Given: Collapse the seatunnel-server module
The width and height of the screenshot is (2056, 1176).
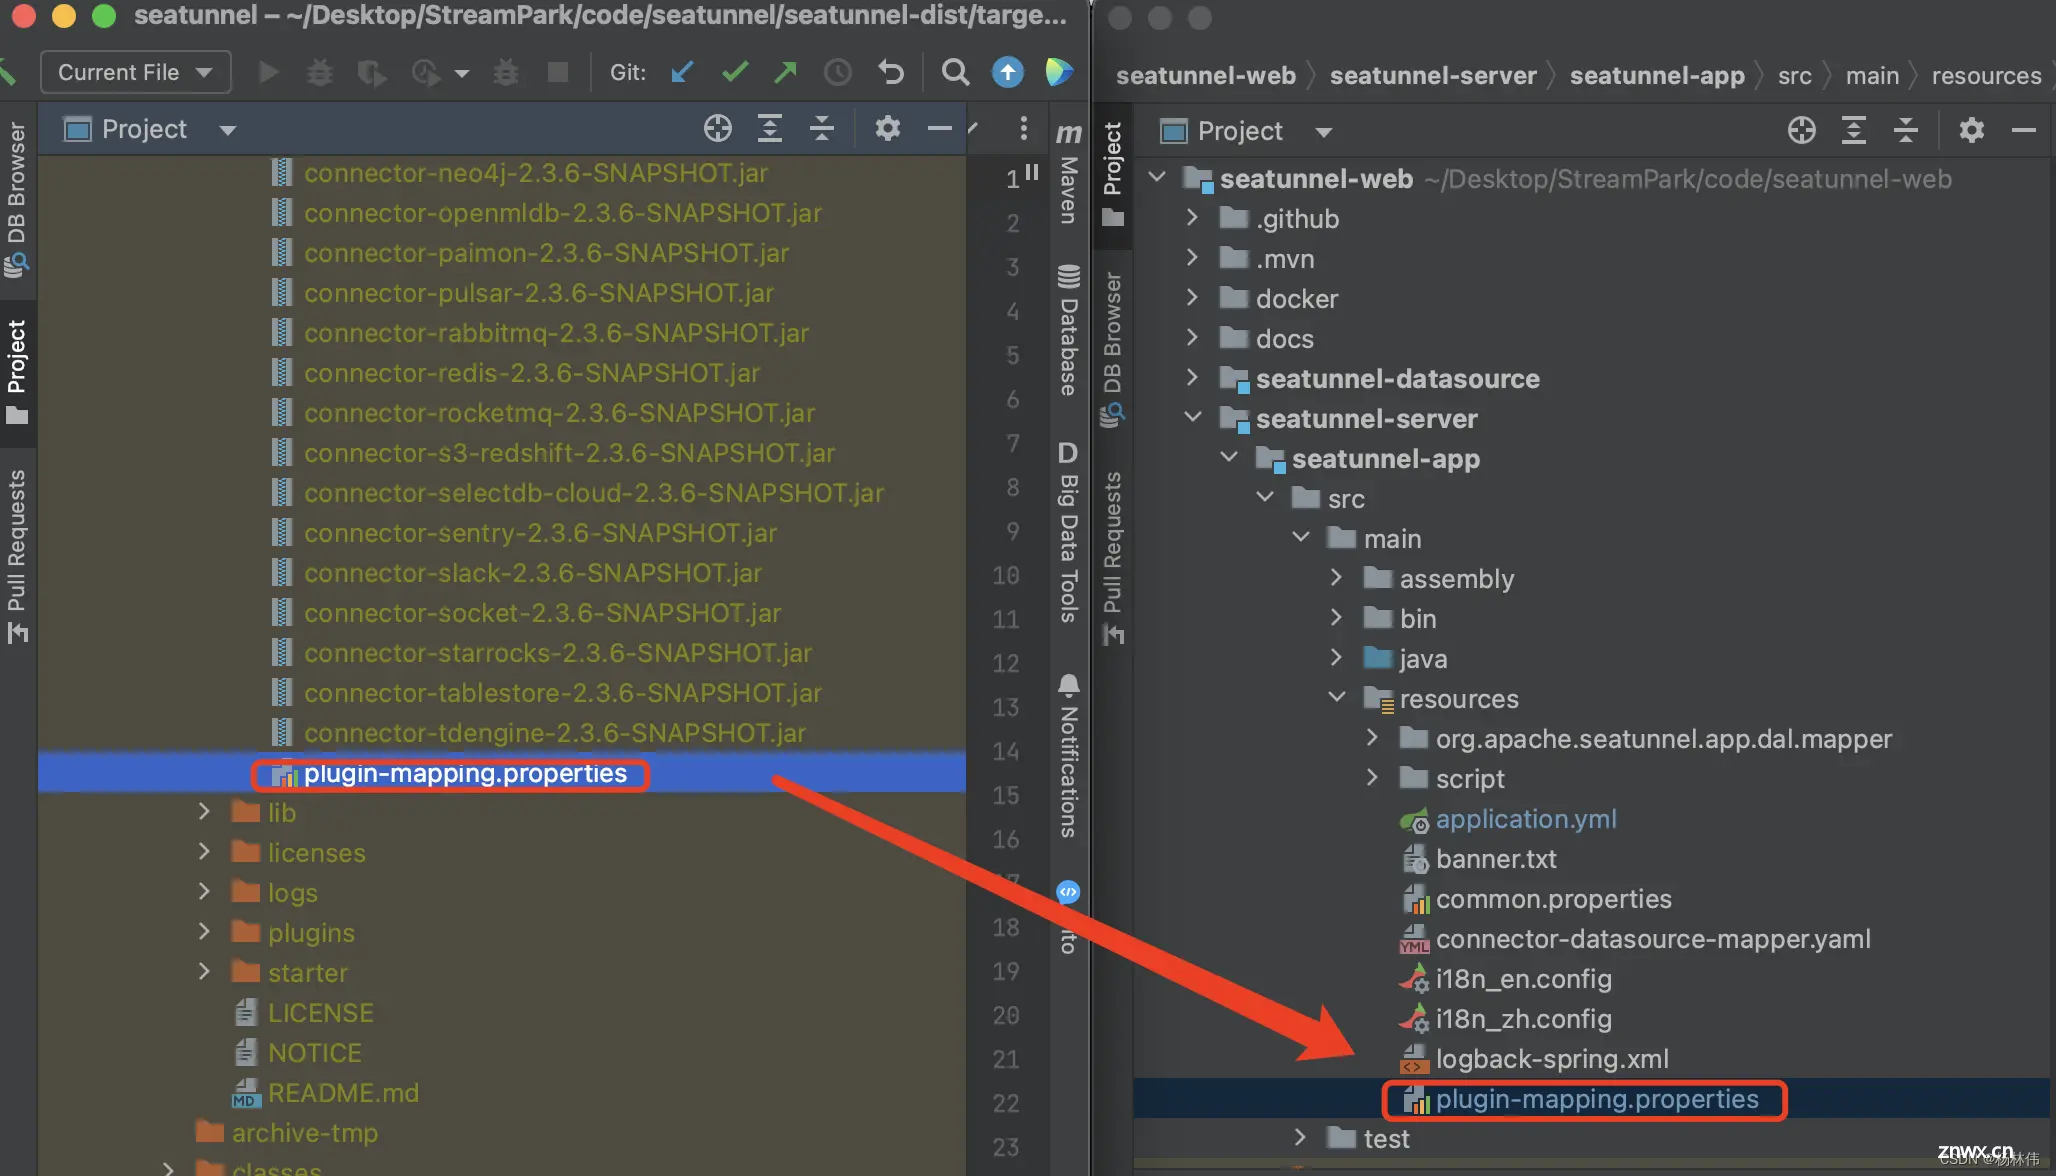Looking at the screenshot, I should 1192,417.
